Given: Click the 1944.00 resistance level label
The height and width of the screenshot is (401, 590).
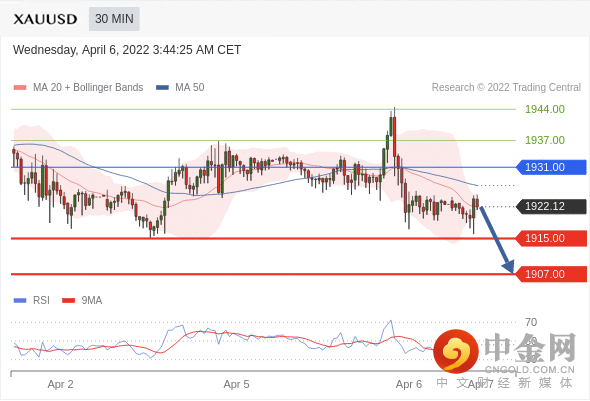Looking at the screenshot, I should (544, 109).
